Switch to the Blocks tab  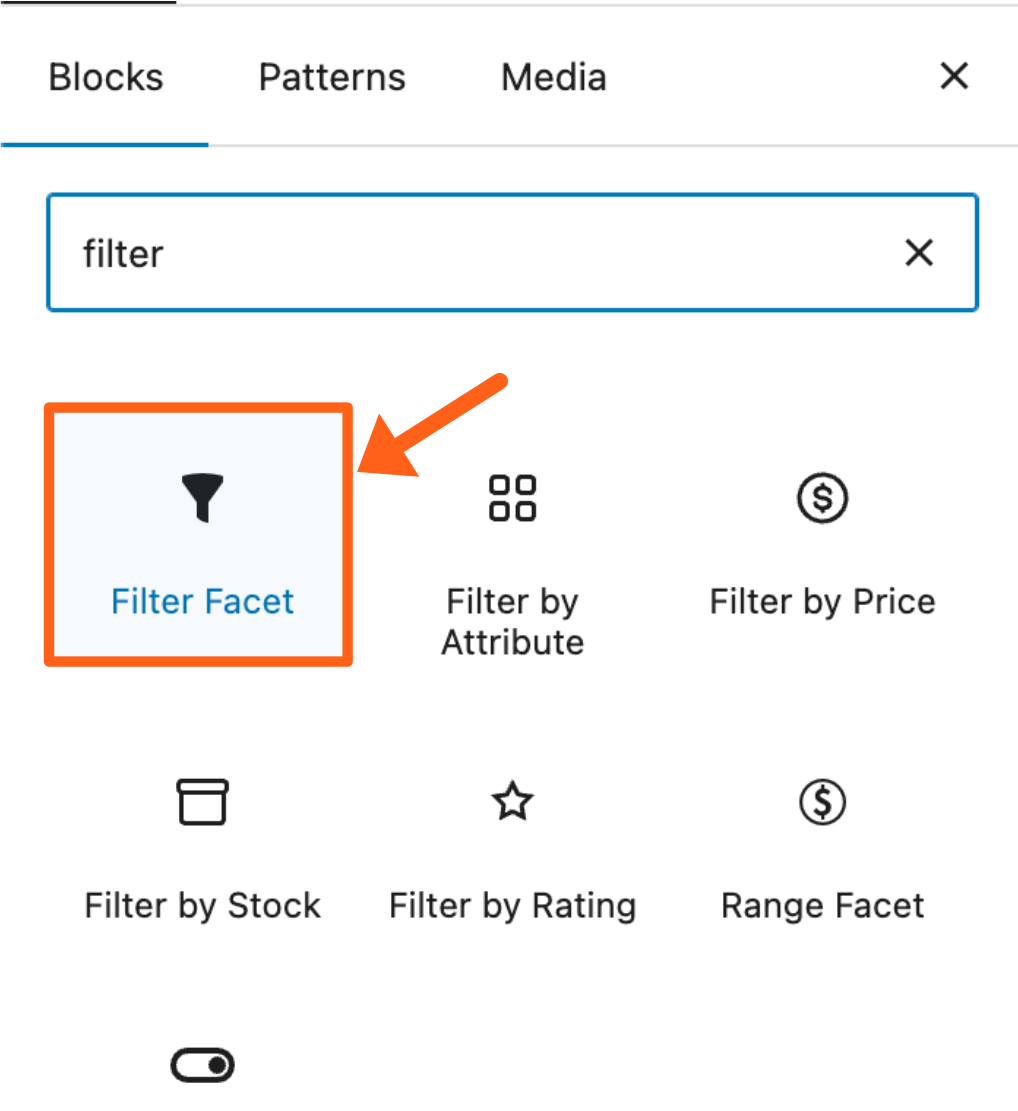105,78
